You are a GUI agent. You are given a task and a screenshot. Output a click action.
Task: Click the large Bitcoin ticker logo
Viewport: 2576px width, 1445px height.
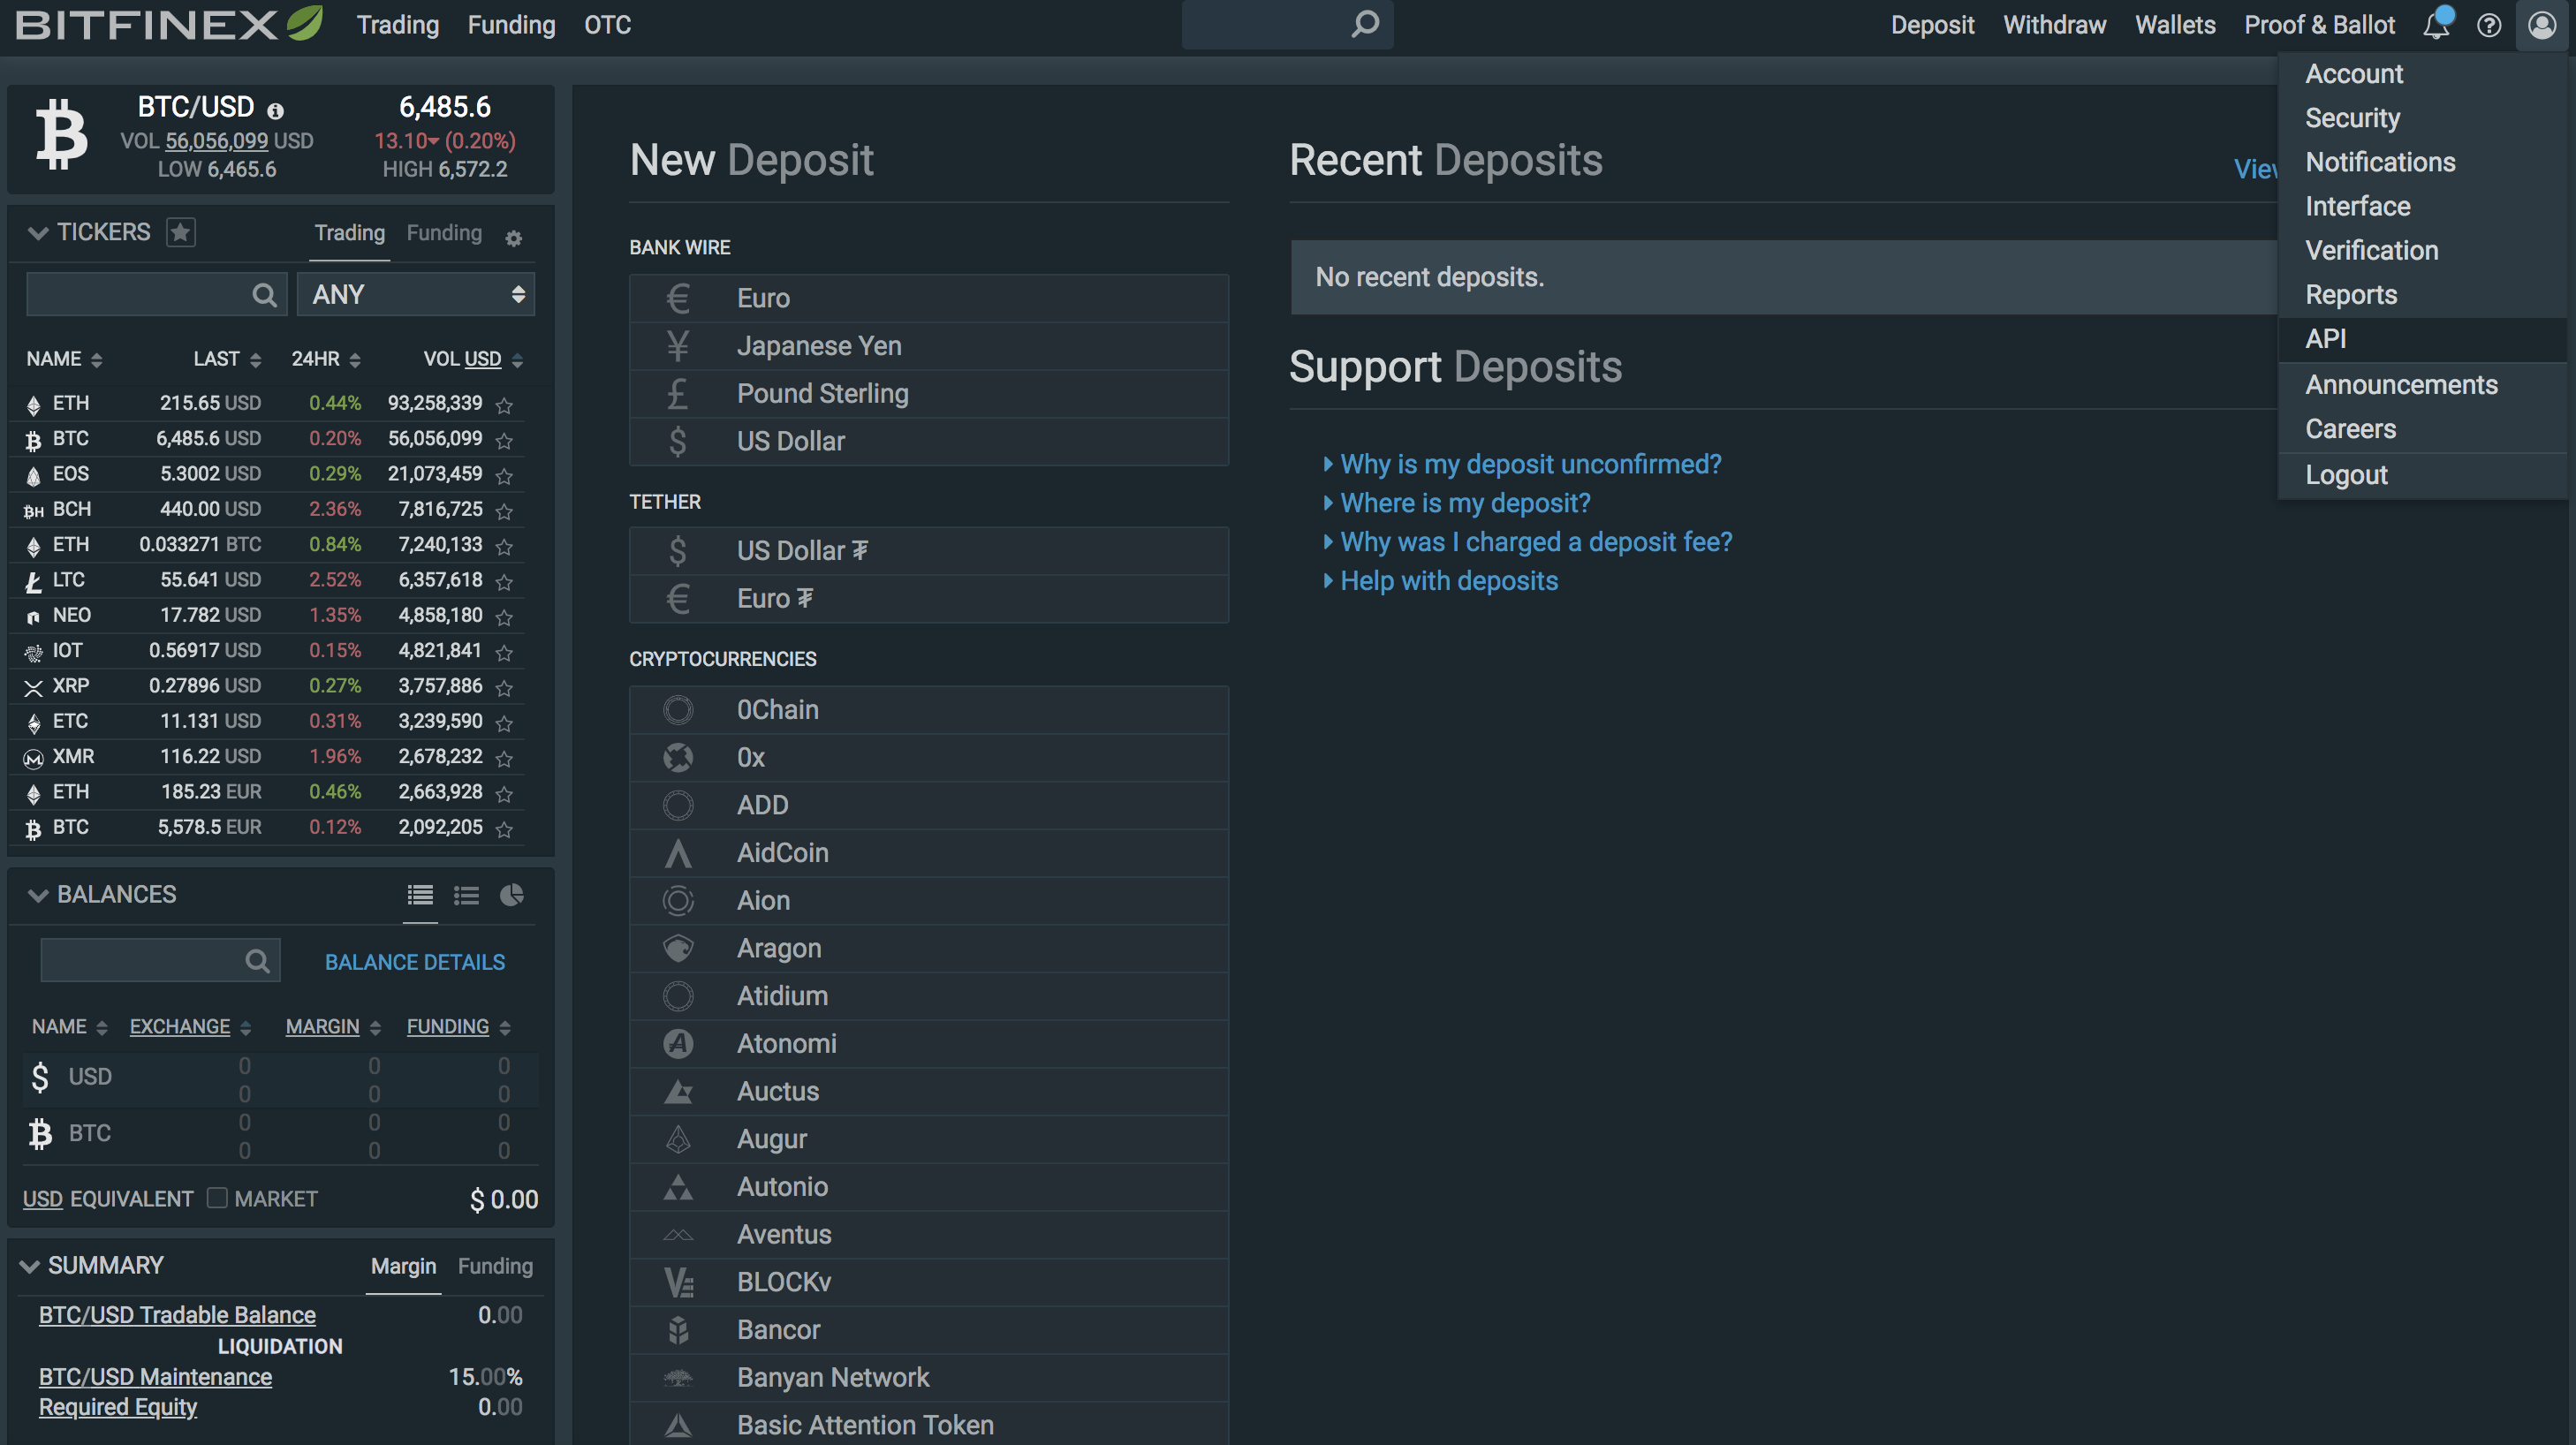61,134
